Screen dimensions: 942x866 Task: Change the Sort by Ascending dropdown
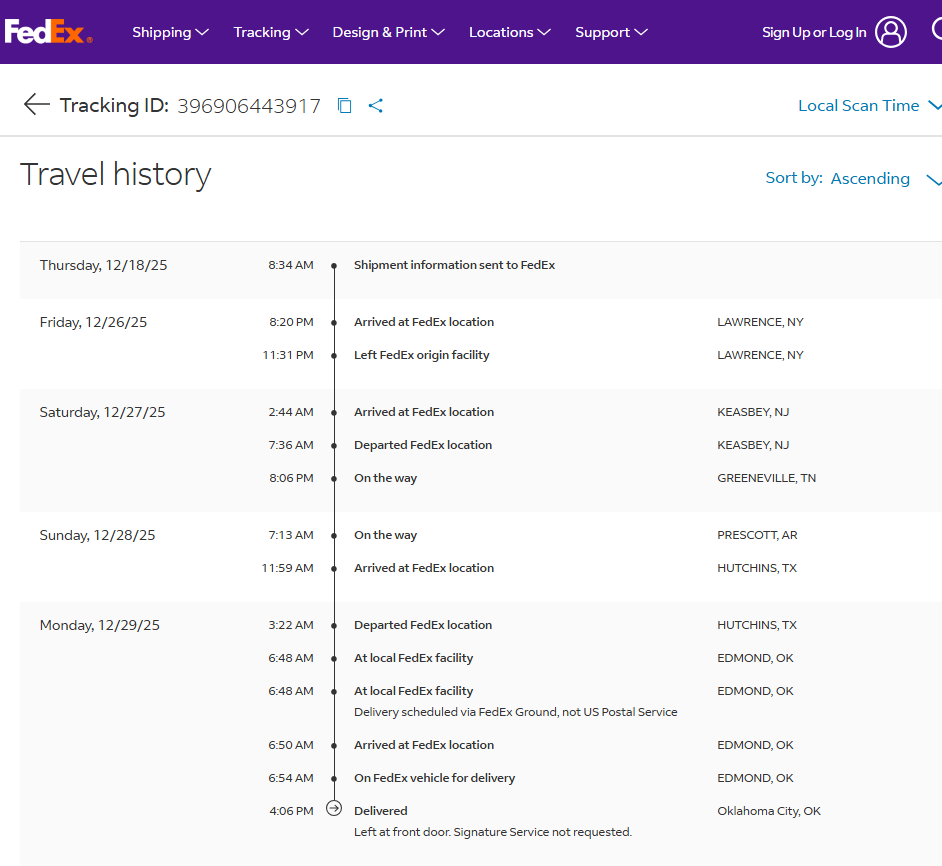pos(853,178)
